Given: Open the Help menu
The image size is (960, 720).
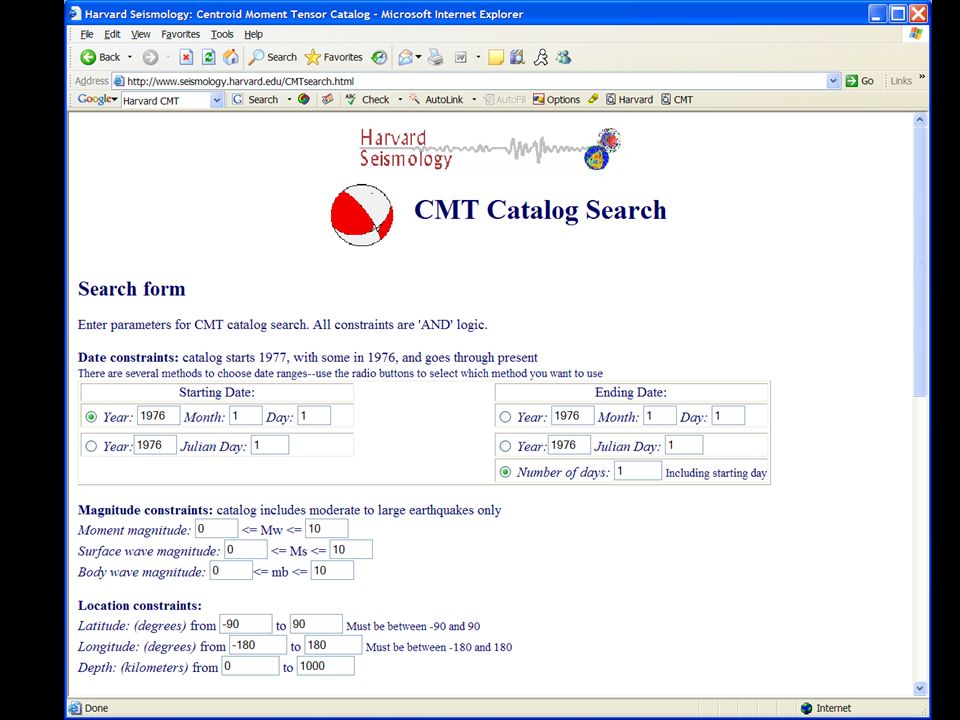Looking at the screenshot, I should pos(253,34).
